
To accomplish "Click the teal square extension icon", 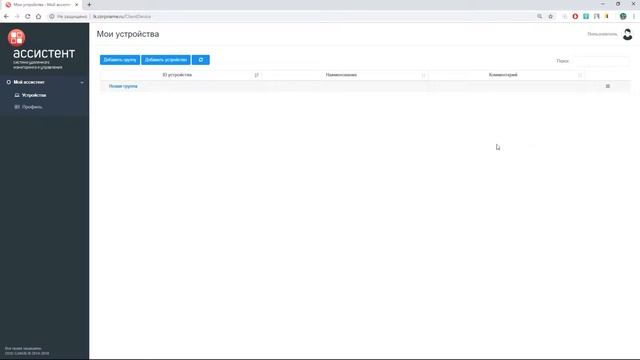I will [586, 16].
